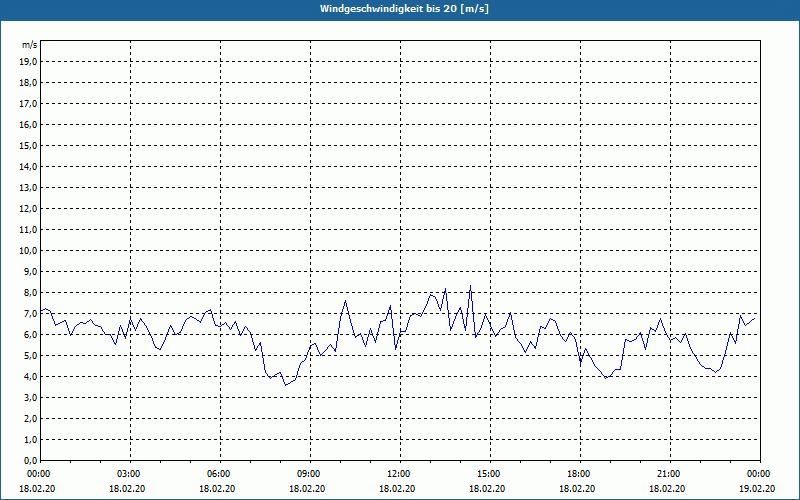Click the 7,0 y-axis value
Screen dimensions: 800x500
click(x=31, y=313)
